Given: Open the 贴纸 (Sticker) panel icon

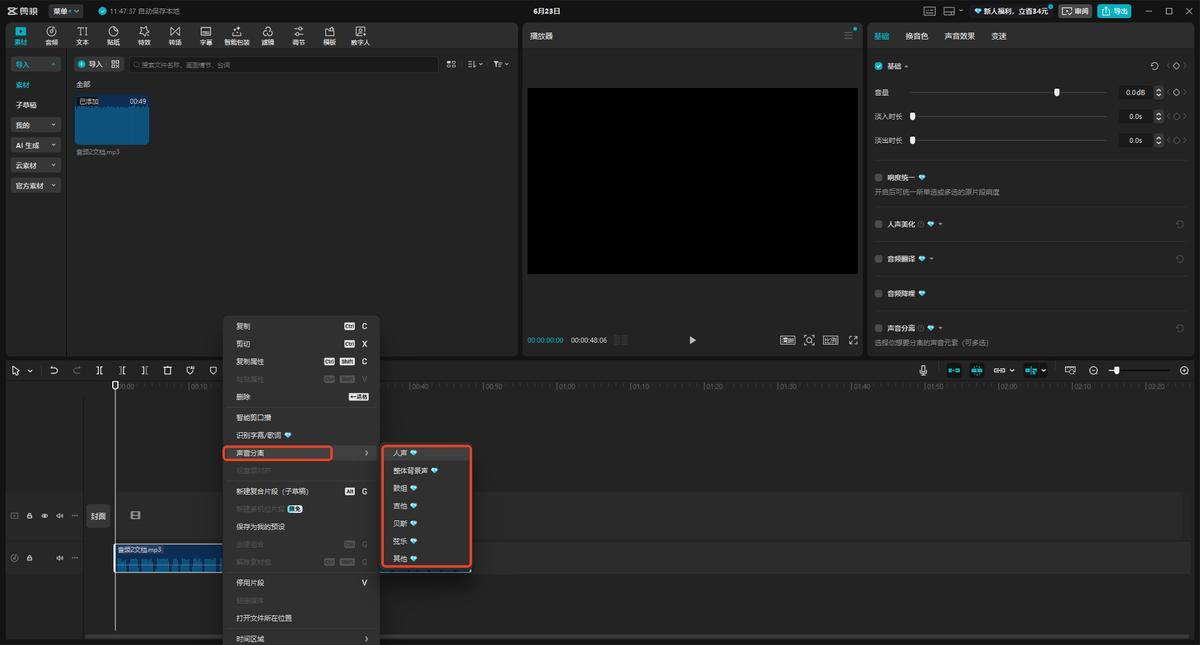Looking at the screenshot, I should click(x=113, y=36).
